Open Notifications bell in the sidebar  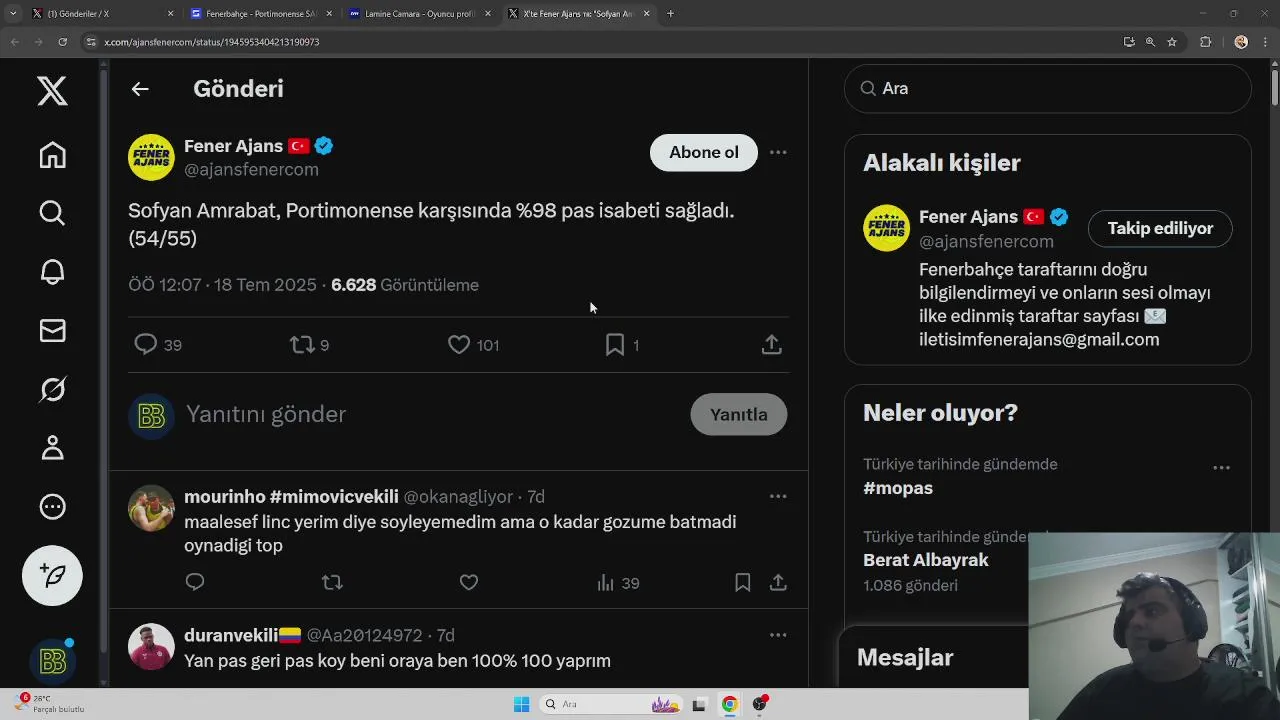[52, 272]
